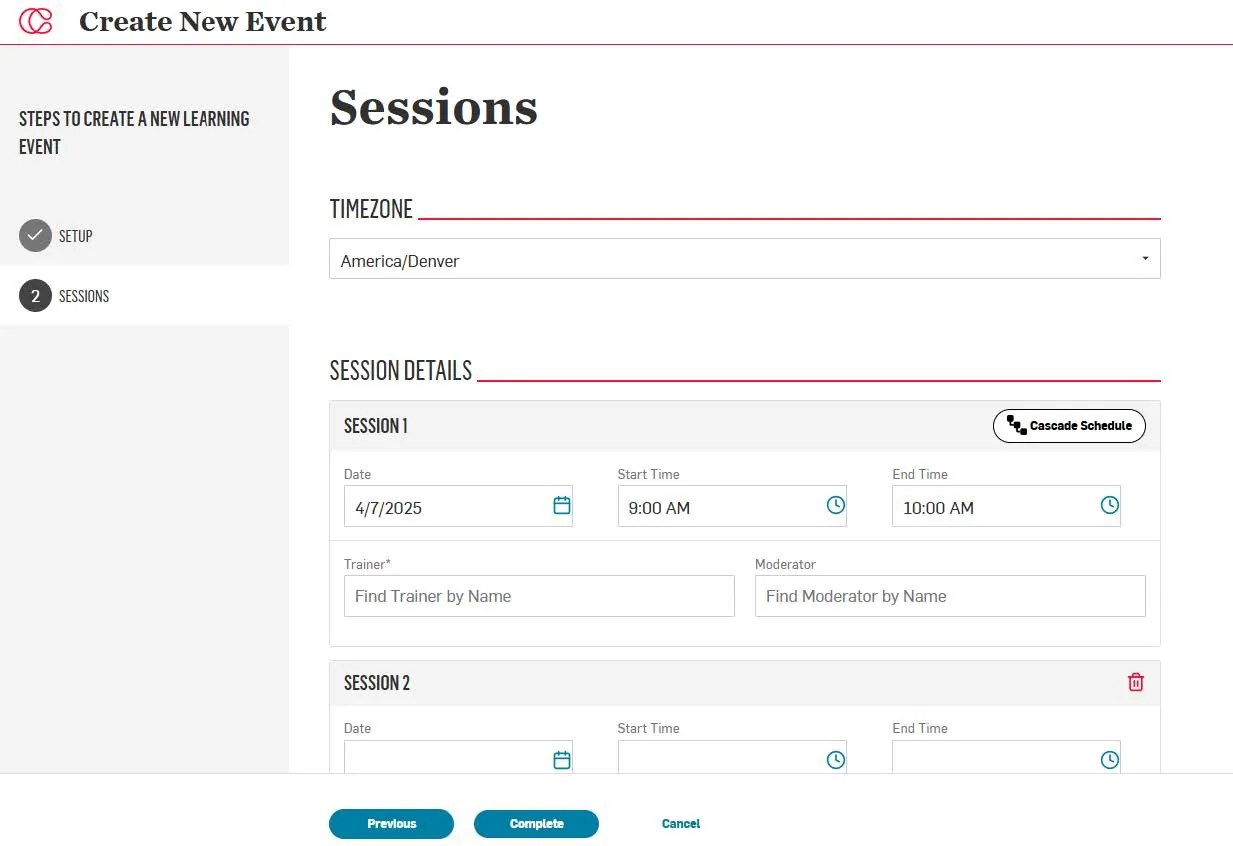1233x846 pixels.
Task: Delete Session 2 using the trash icon
Action: 1135,681
